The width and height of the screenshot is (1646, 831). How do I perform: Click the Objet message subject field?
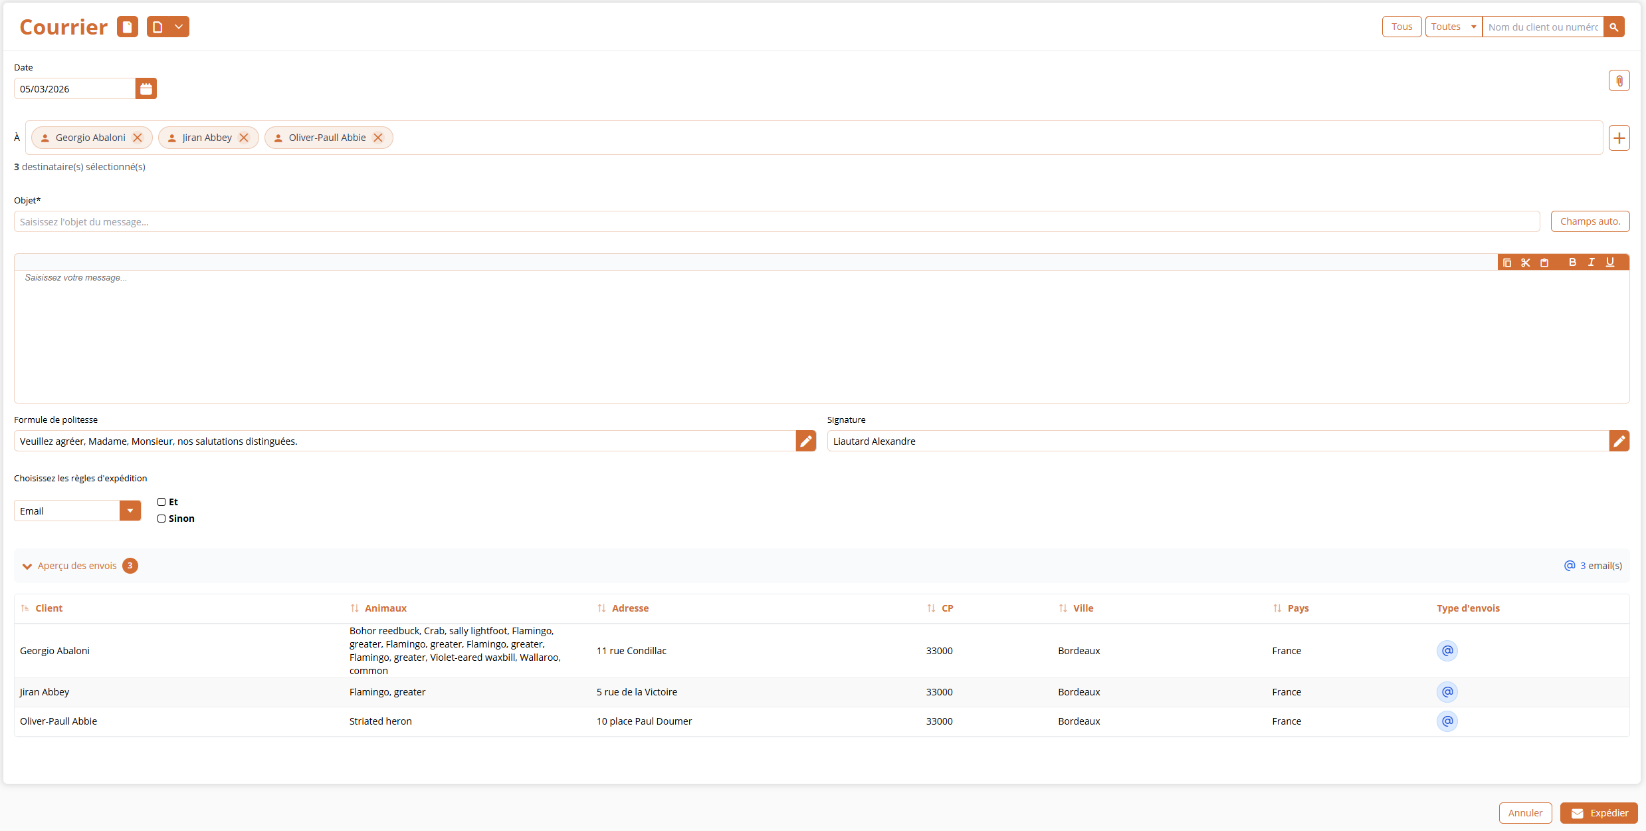776,222
